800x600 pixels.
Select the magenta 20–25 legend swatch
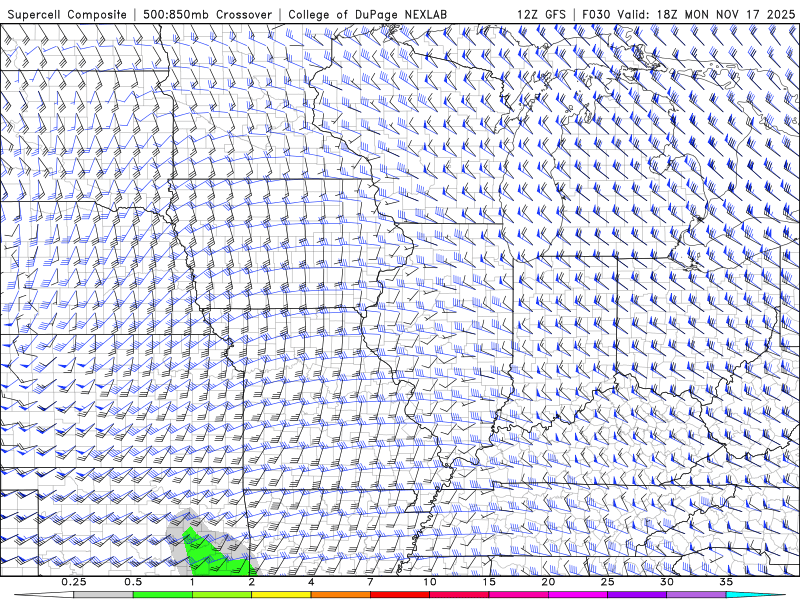[x=578, y=595]
